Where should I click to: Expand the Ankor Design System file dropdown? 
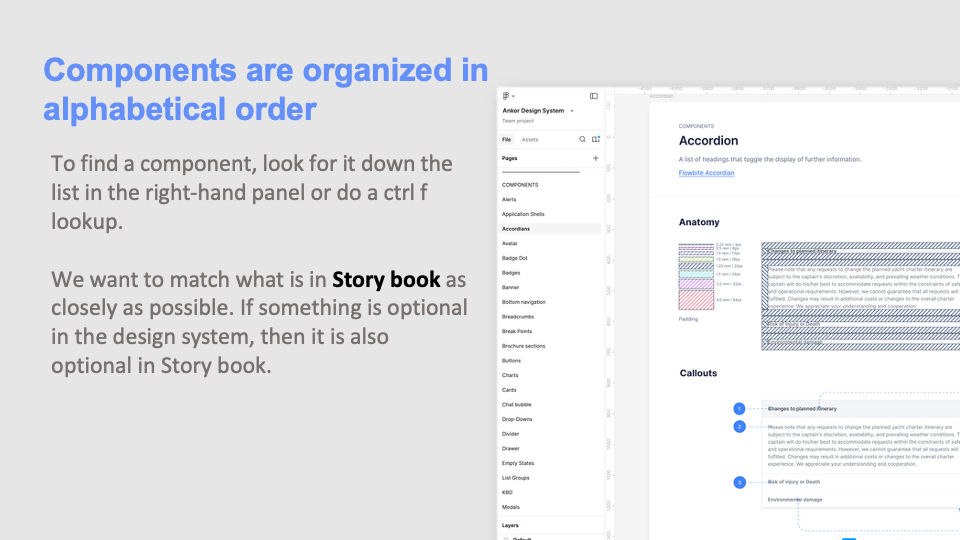click(572, 111)
